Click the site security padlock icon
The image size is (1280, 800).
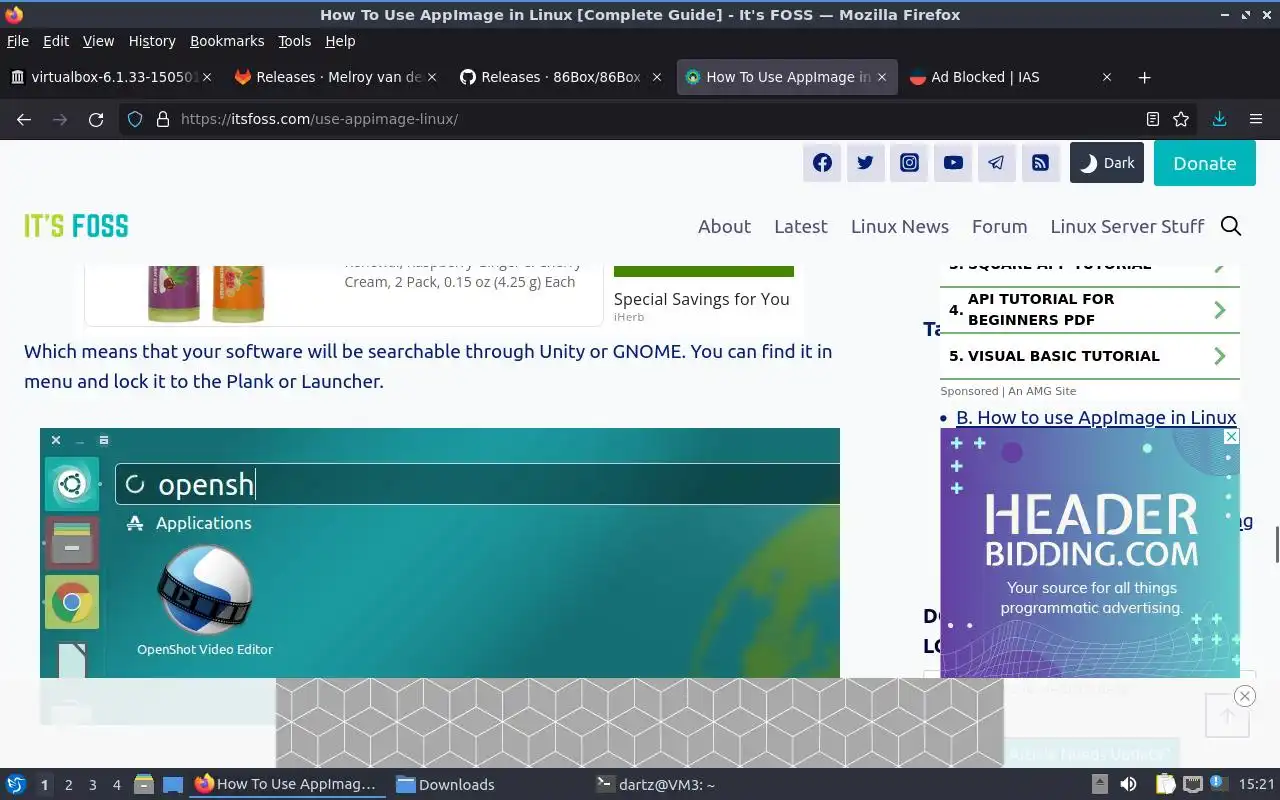[162, 119]
